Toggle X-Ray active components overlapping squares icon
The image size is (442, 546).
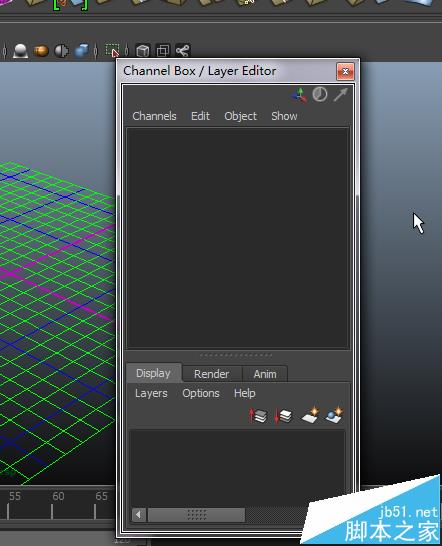(x=163, y=51)
